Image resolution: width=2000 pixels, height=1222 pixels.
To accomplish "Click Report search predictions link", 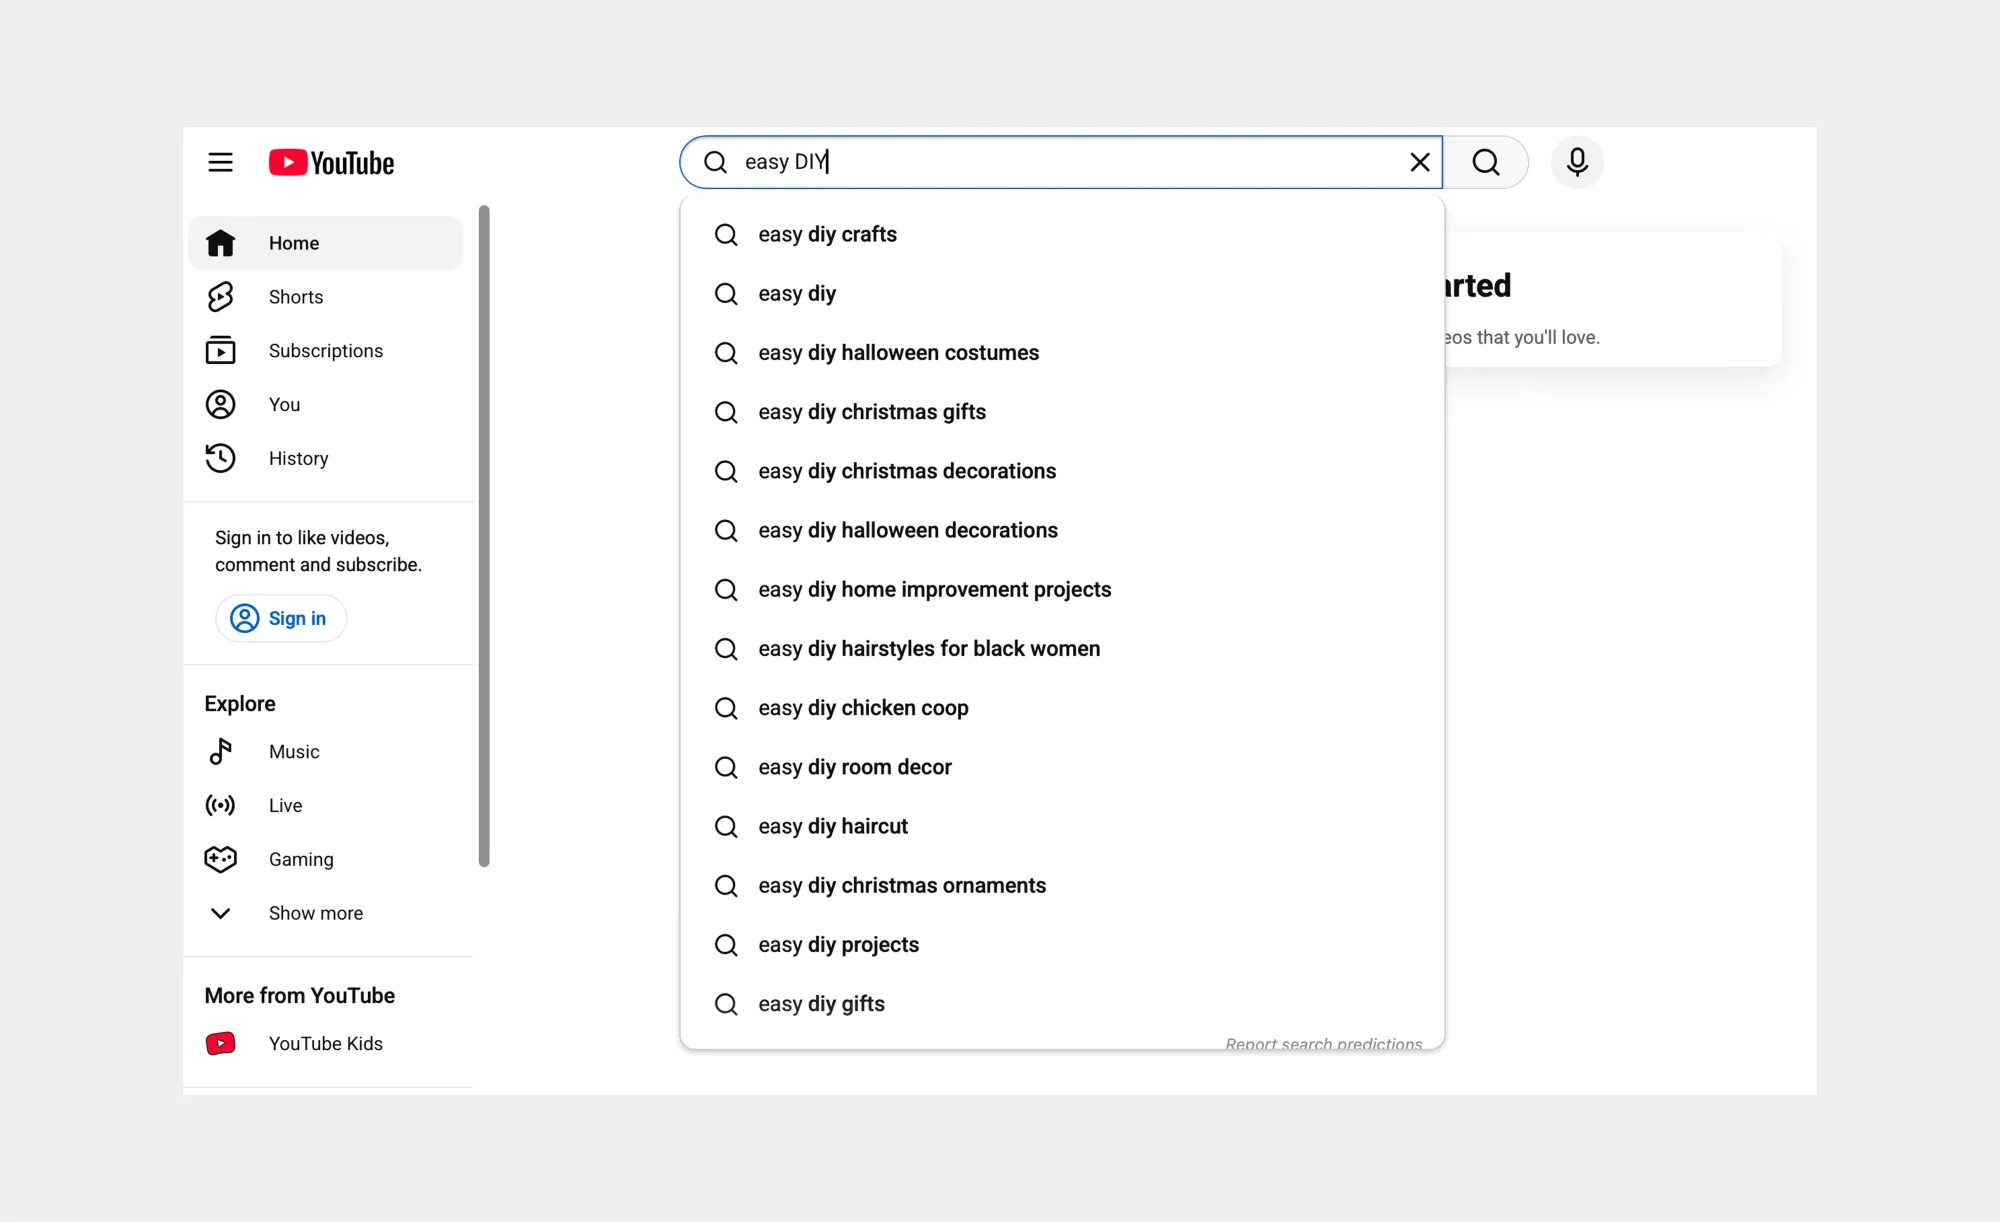I will coord(1323,1042).
